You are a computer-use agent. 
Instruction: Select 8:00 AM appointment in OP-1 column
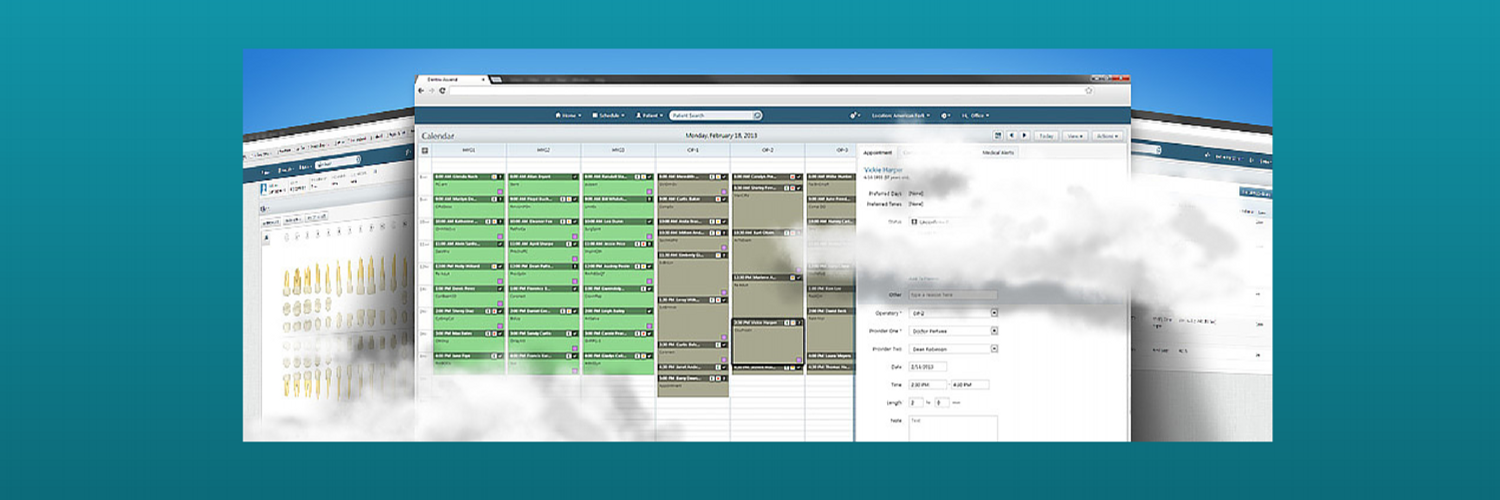pos(693,186)
